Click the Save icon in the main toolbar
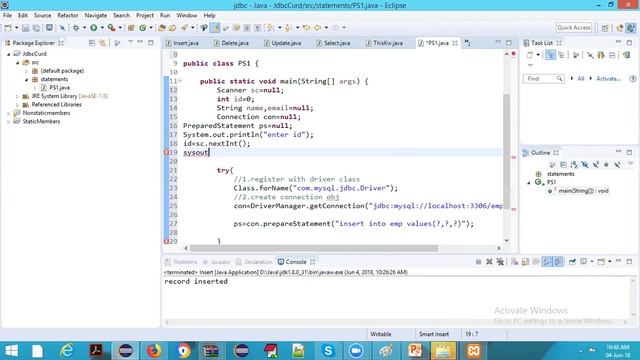Screen dimensions: 640x360 pyautogui.click(x=25, y=28)
